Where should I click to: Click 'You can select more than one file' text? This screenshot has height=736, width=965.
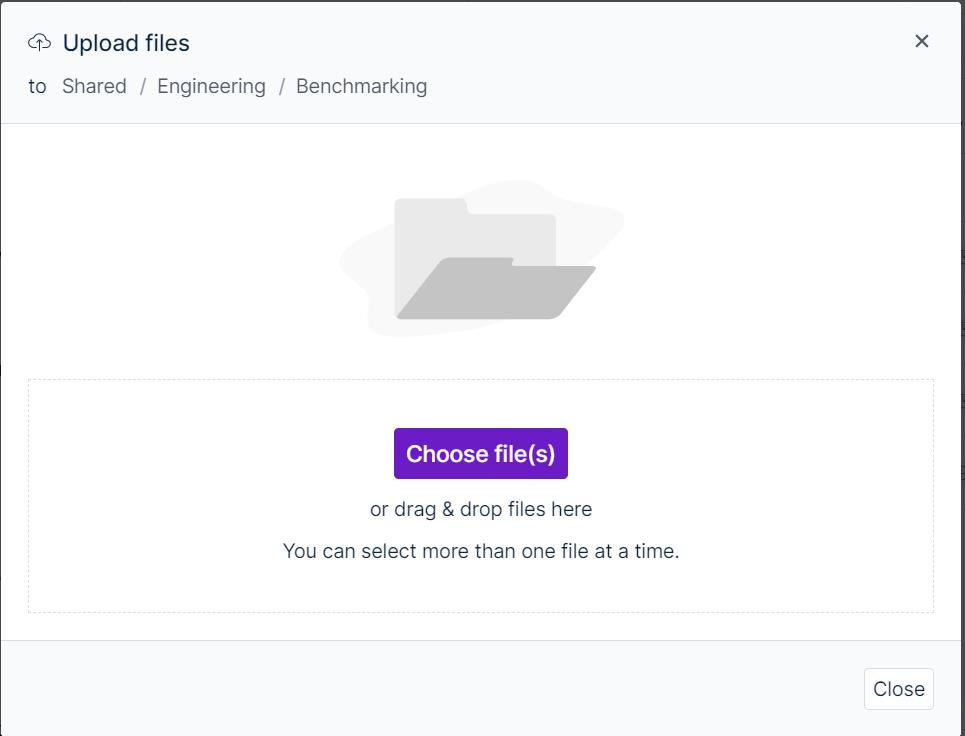(481, 551)
